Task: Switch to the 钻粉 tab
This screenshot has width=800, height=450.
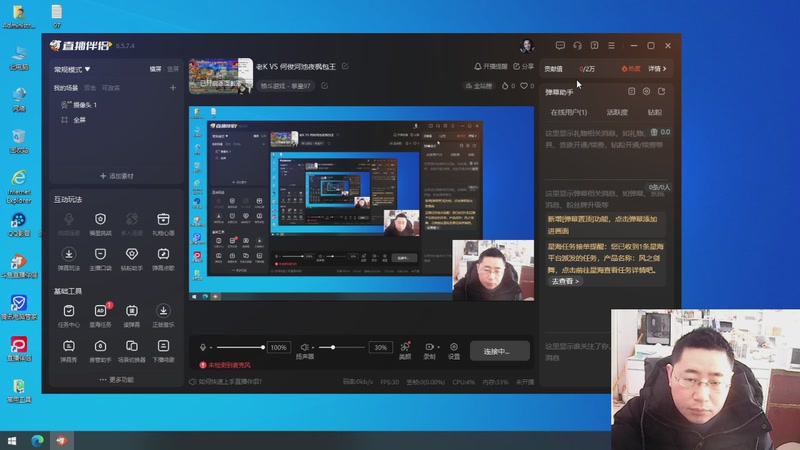Action: click(655, 112)
